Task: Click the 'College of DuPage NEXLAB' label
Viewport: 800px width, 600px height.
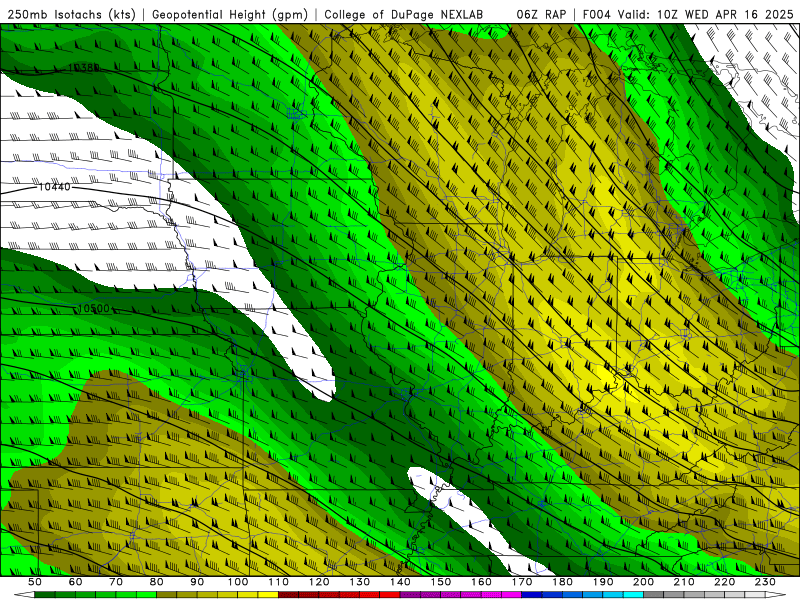Action: 403,15
